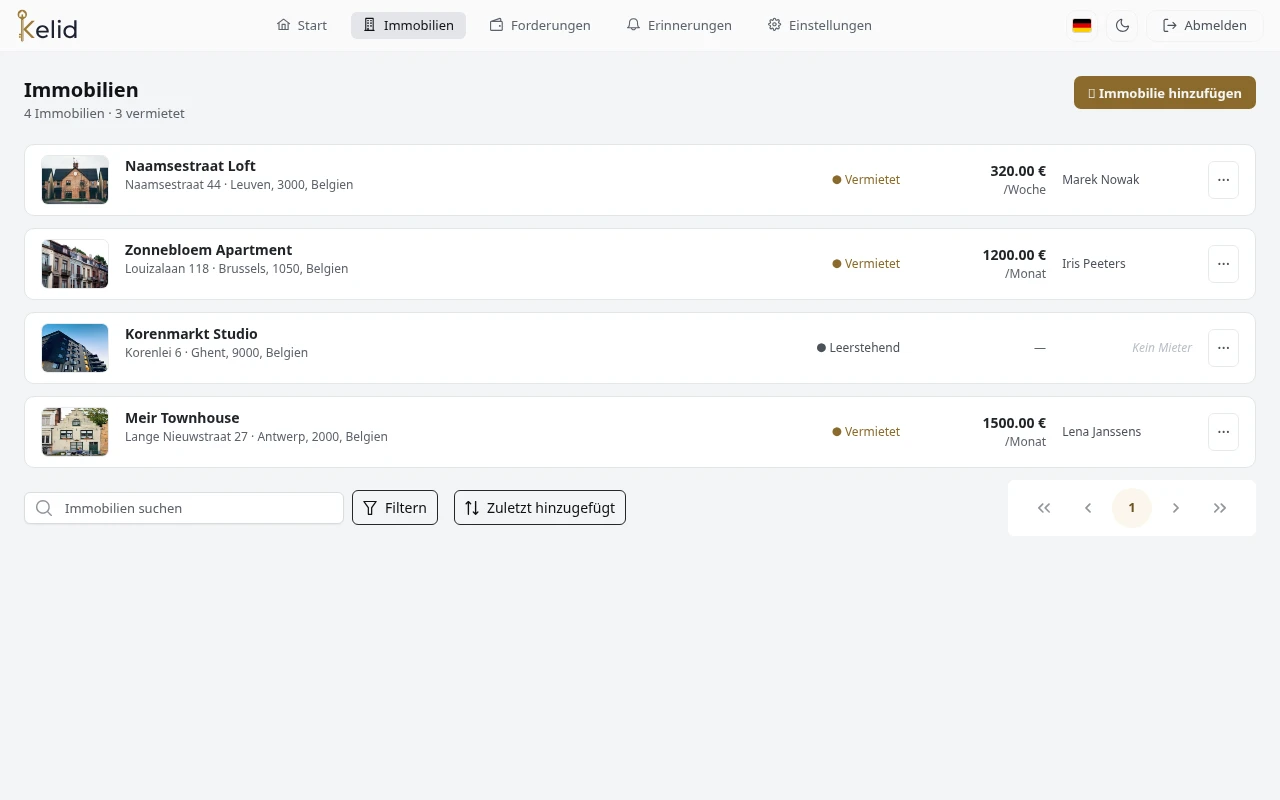1280x800 pixels.
Task: Click the Meir Townhouse title
Action: point(182,418)
